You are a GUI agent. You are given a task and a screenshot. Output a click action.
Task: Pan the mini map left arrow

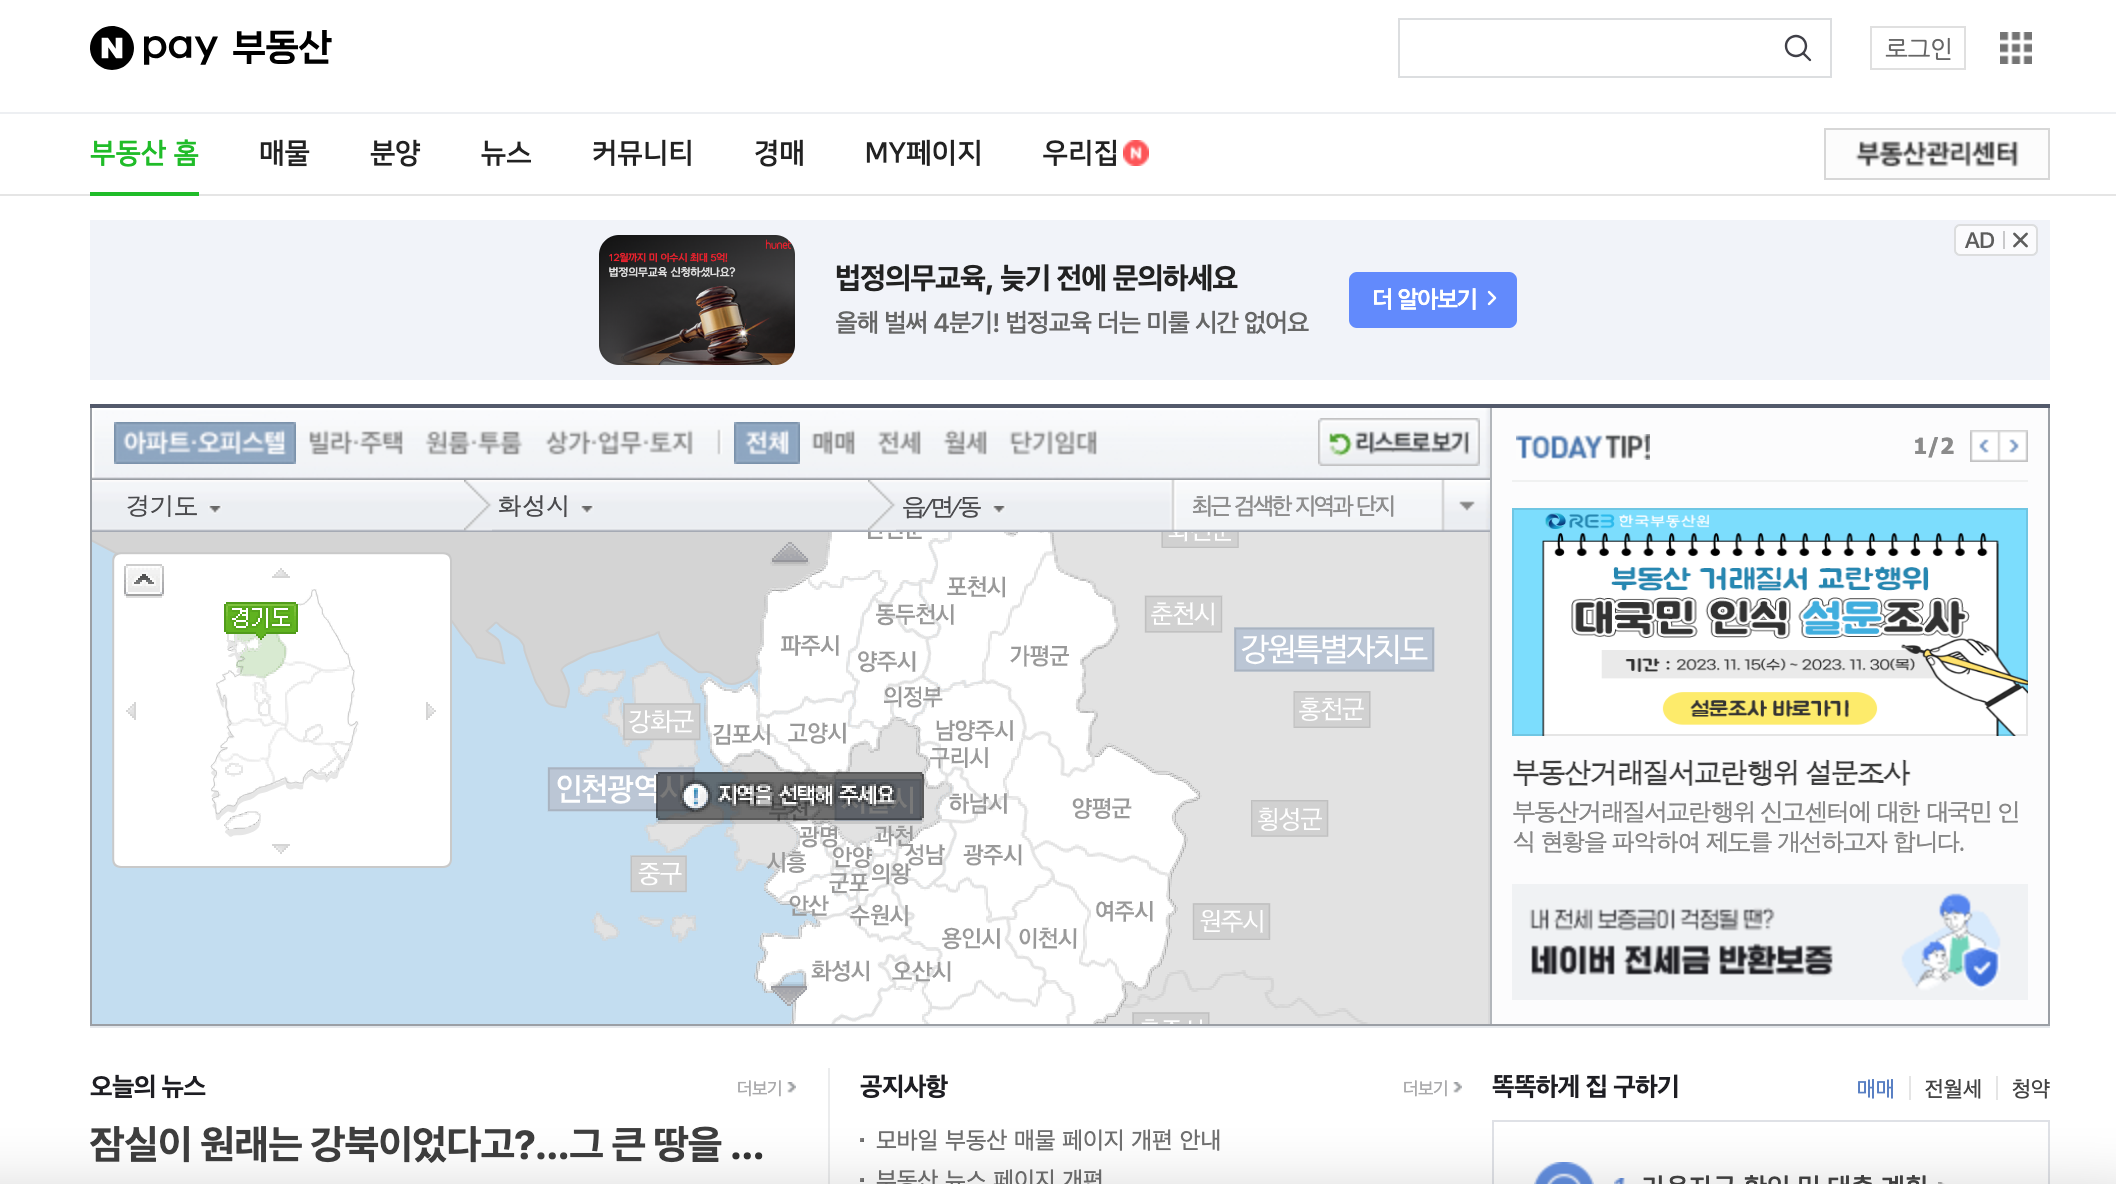(131, 711)
